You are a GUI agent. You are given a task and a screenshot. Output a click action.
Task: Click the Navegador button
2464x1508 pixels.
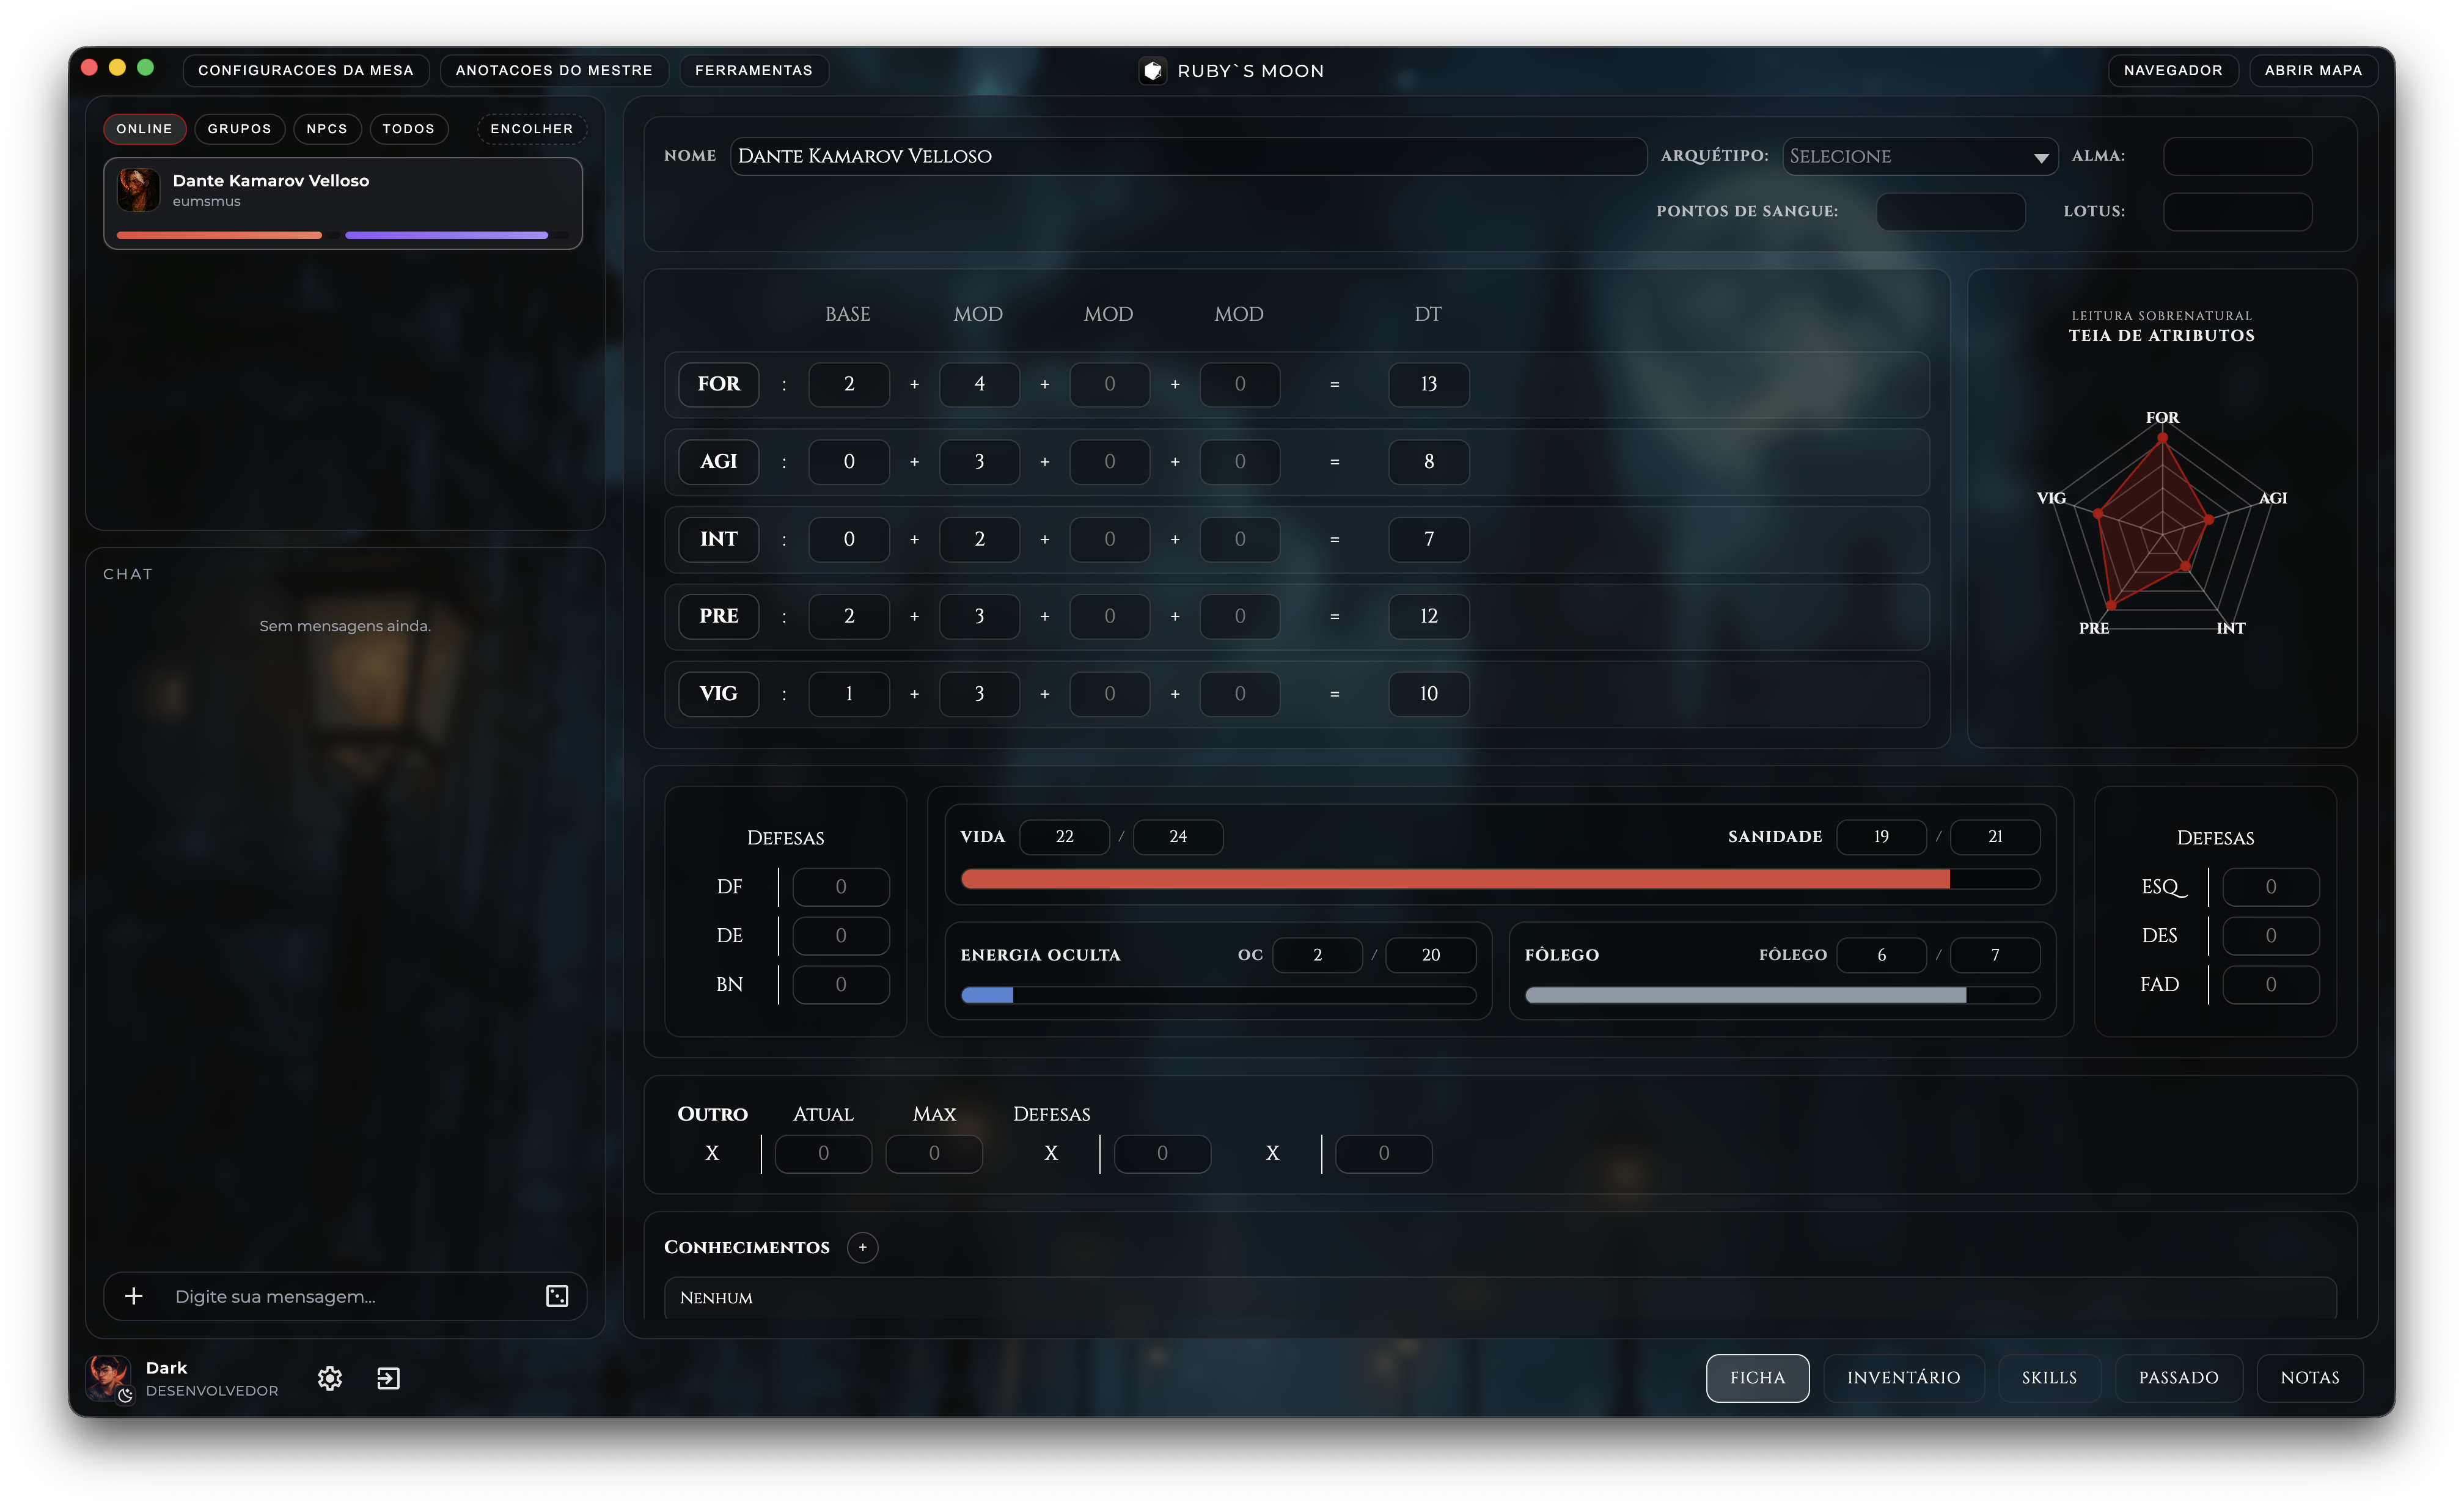[2173, 70]
